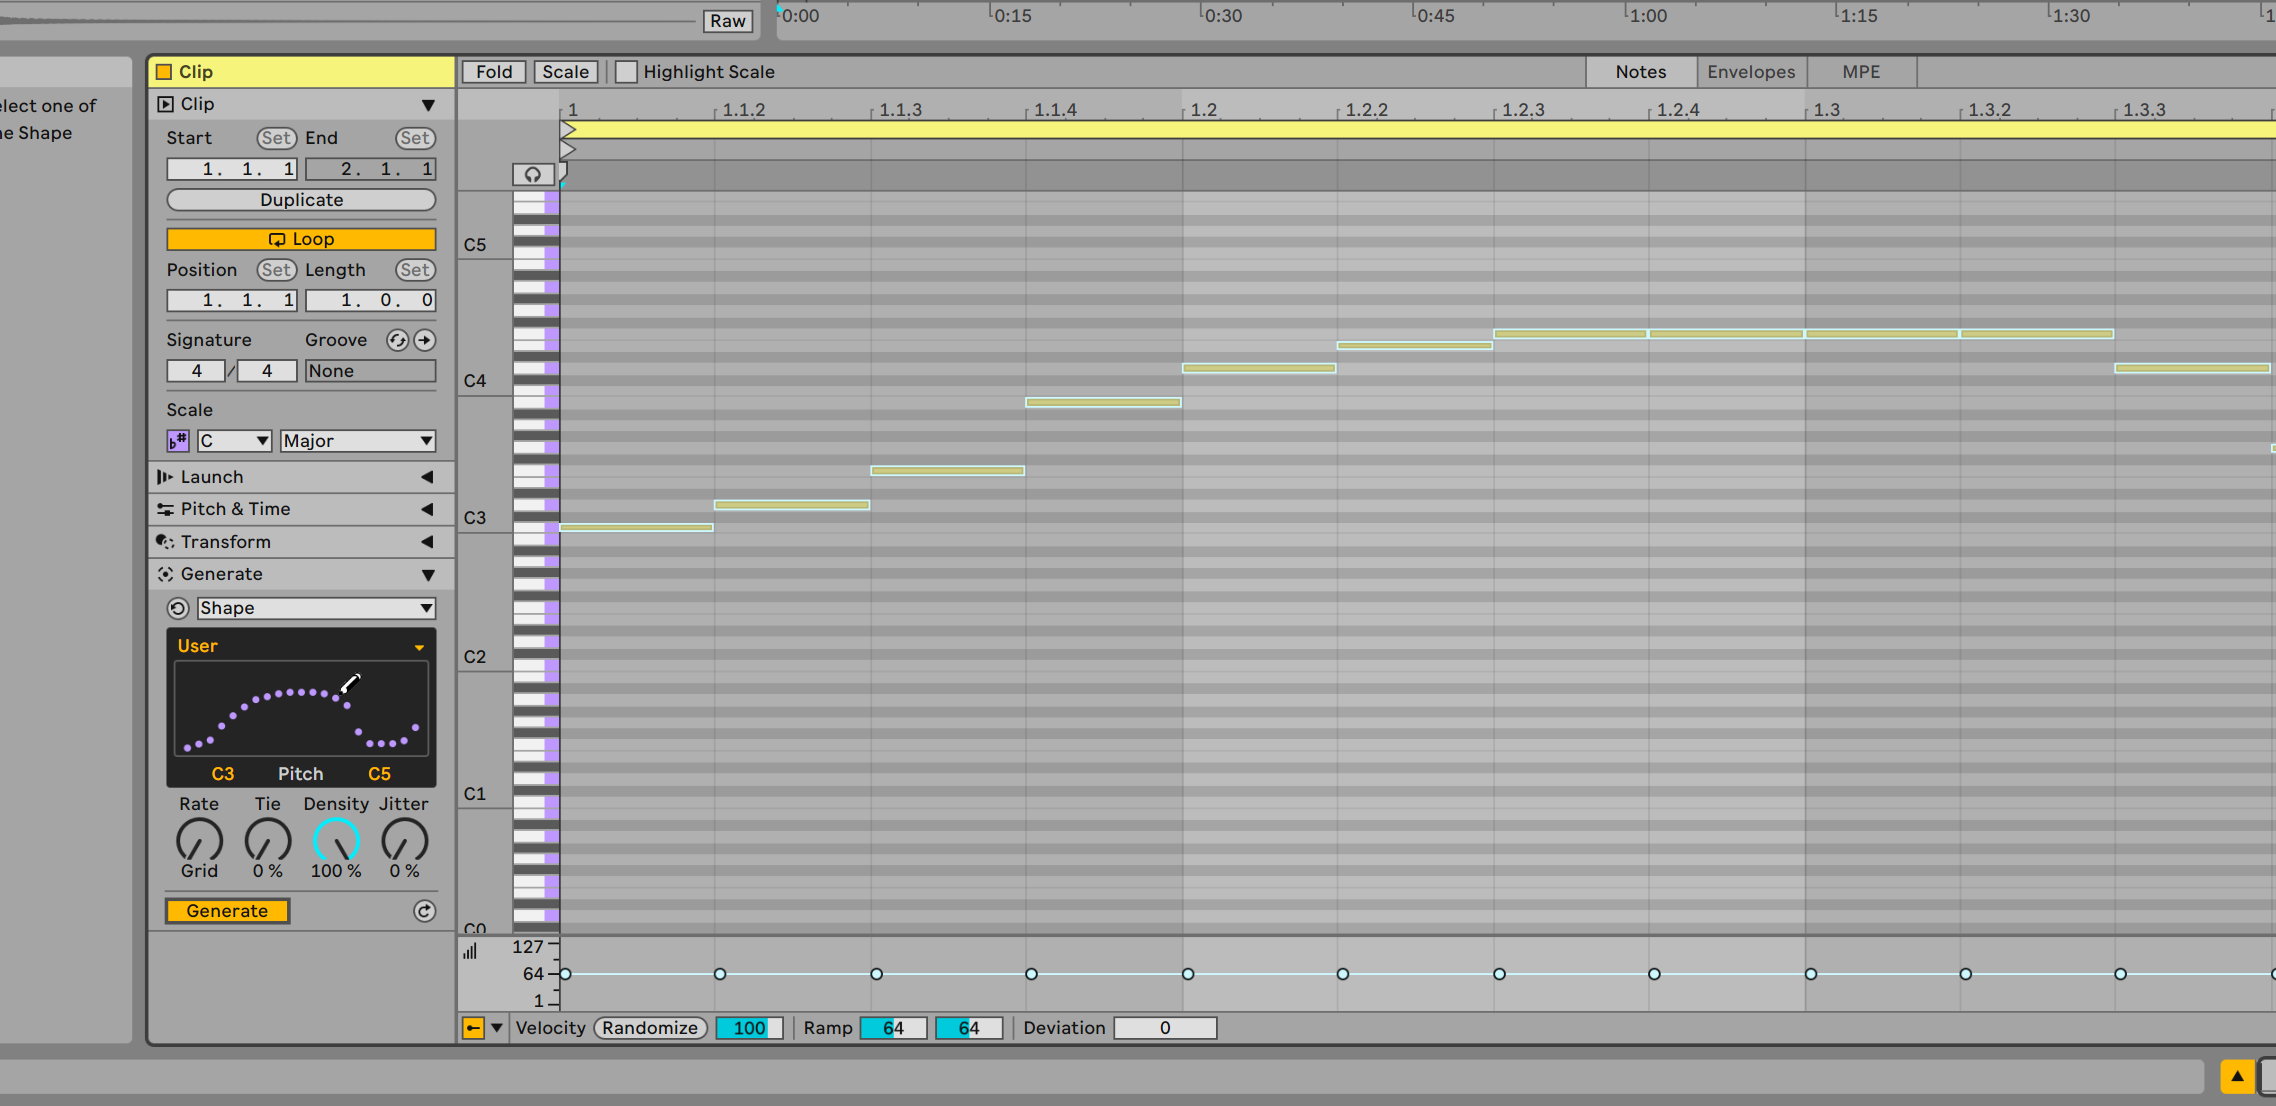
Task: Click the second Ramp value 64
Action: click(x=969, y=1028)
